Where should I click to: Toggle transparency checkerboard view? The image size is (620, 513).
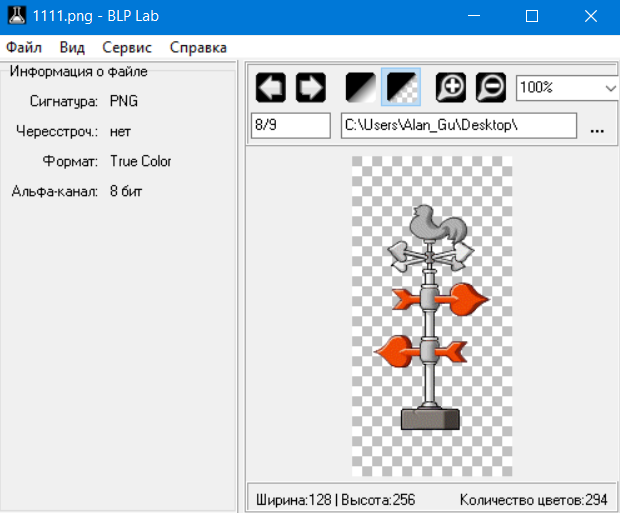coord(401,87)
